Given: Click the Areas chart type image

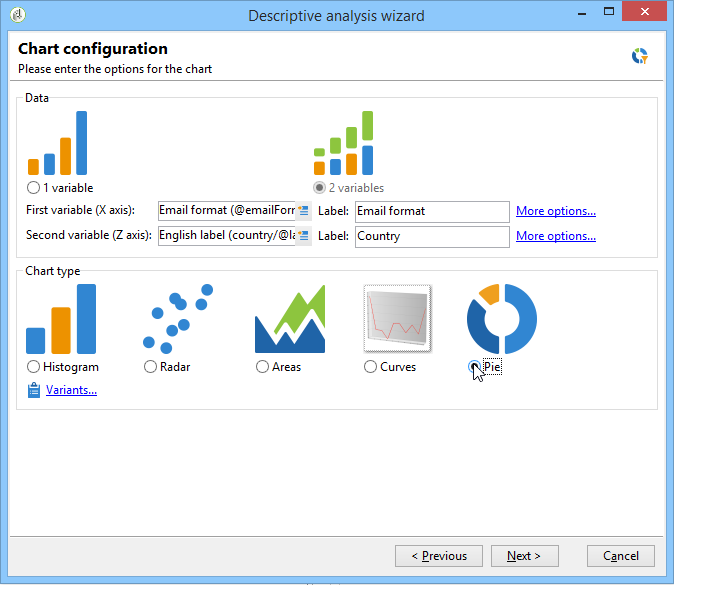Looking at the screenshot, I should pos(290,319).
